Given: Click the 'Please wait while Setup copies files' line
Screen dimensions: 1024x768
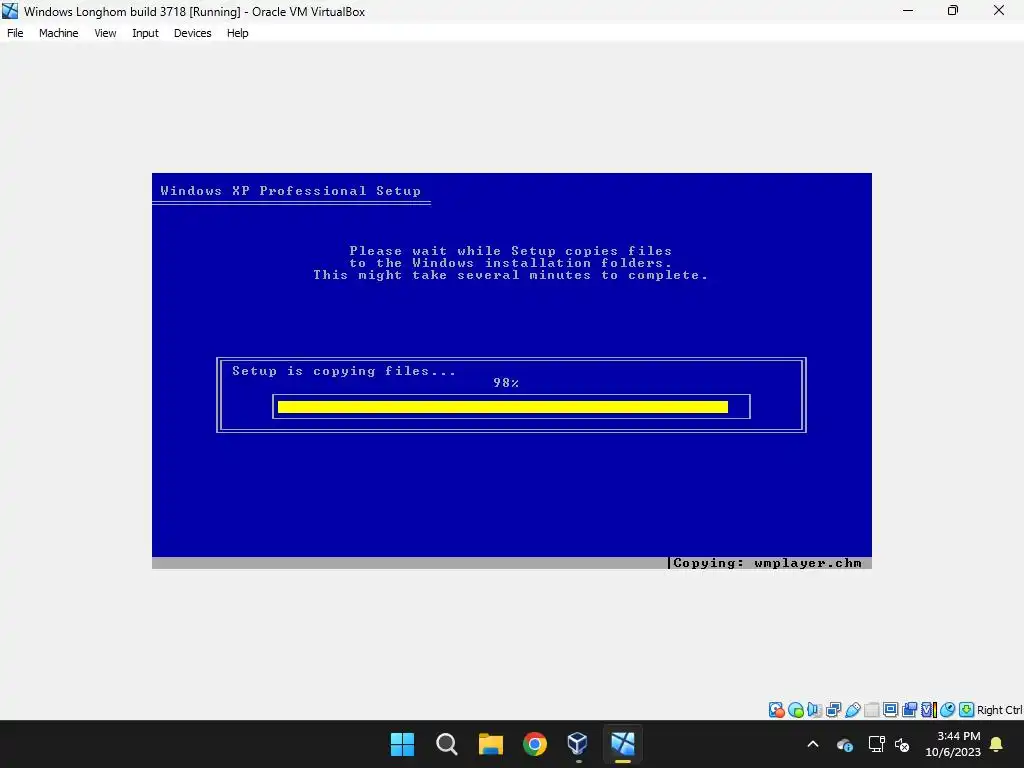Looking at the screenshot, I should pos(511,251).
